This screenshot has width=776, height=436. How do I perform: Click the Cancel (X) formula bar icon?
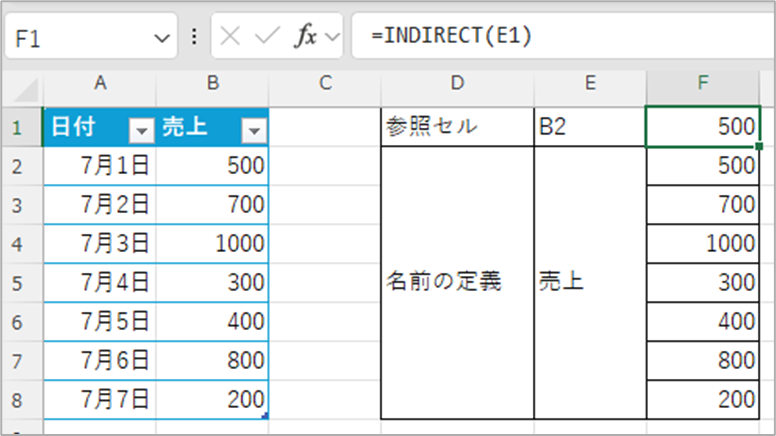tap(230, 38)
